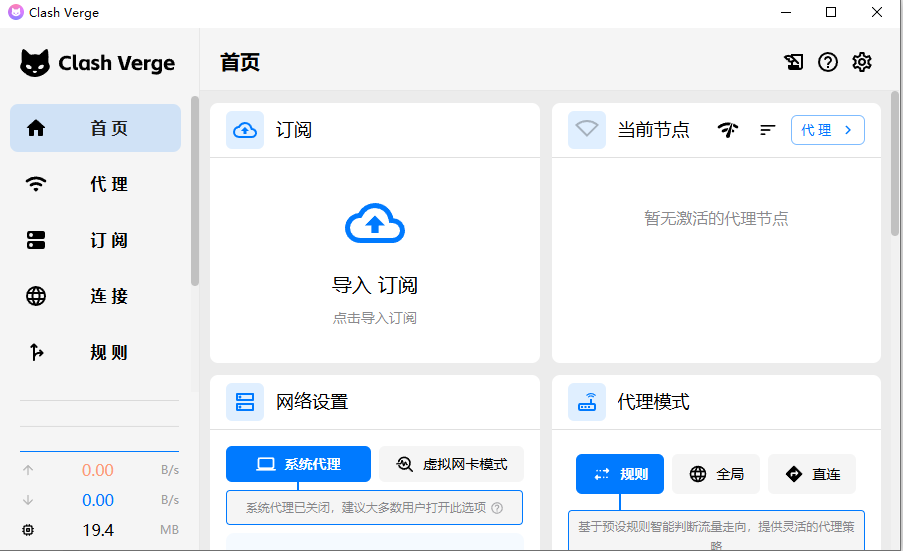Select 规则 proxy mode
Viewport: 903px width, 551px height.
620,474
